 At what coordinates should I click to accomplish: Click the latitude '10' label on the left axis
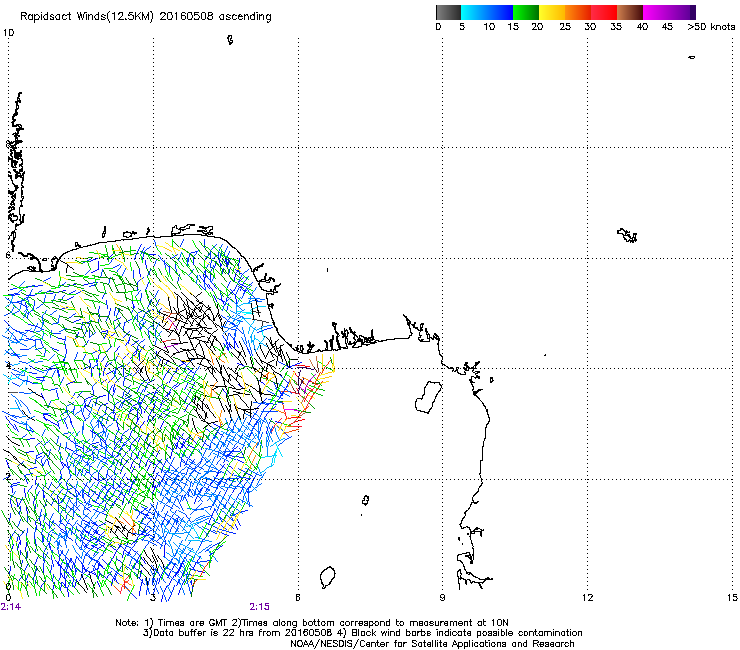point(8,33)
